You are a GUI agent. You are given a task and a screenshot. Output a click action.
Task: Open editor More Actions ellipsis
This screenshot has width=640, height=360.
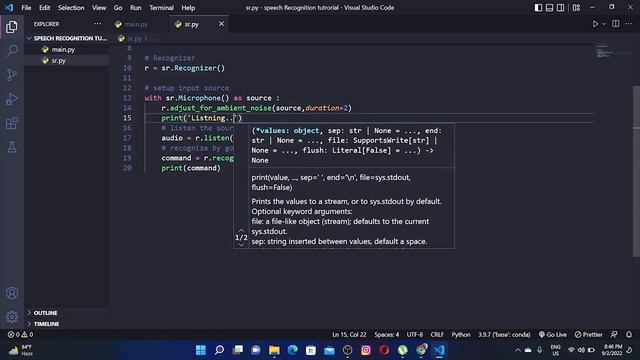[x=629, y=24]
